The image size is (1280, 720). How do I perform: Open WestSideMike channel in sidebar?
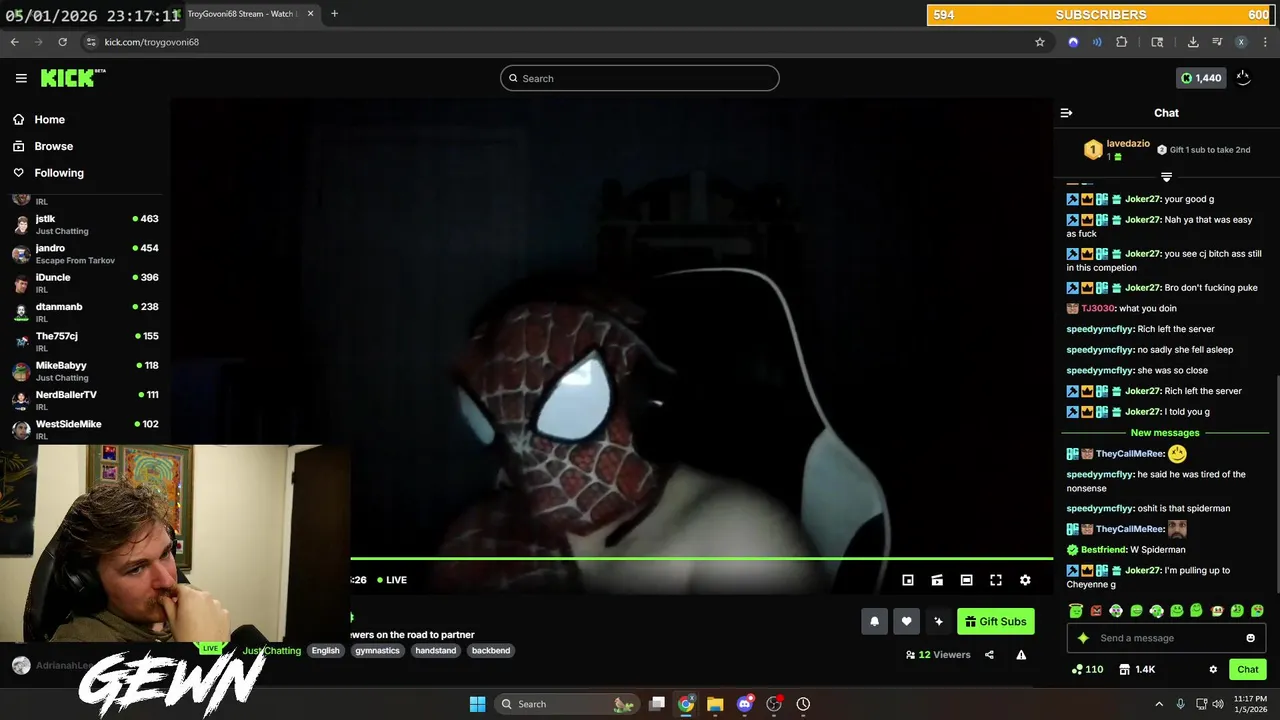tap(85, 430)
